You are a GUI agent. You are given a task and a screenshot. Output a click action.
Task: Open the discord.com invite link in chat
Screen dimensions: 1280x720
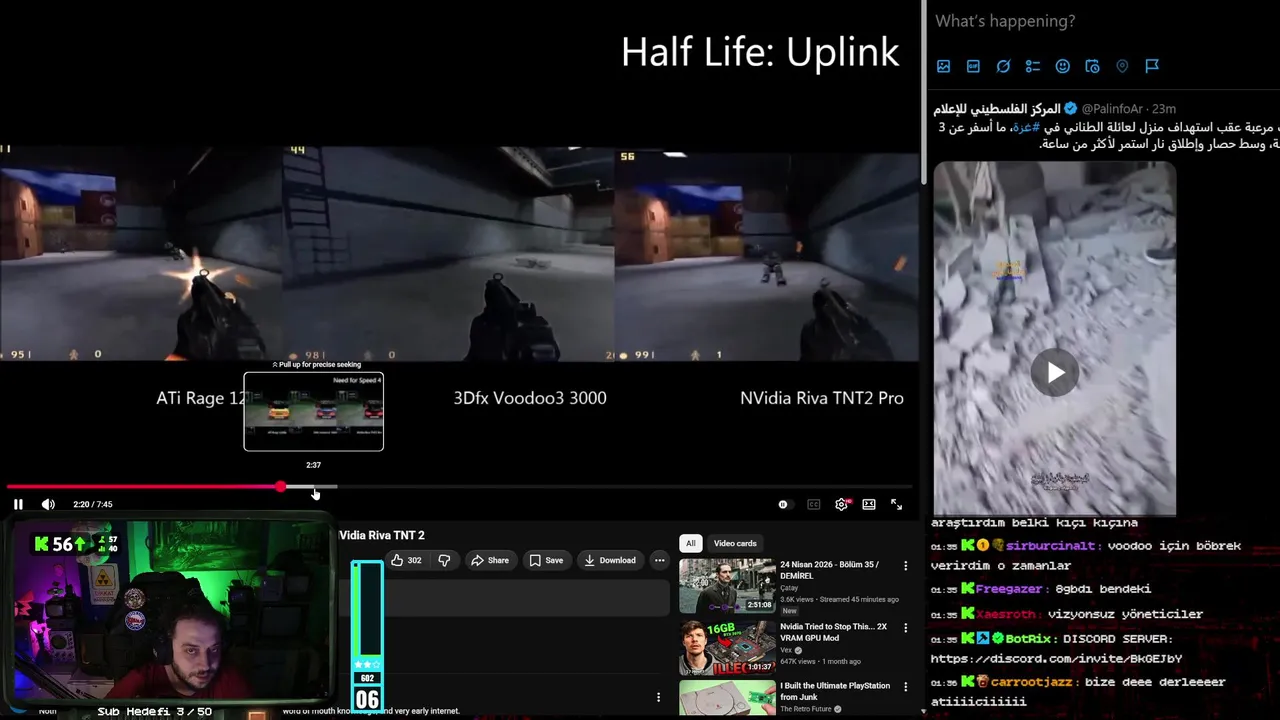1056,659
